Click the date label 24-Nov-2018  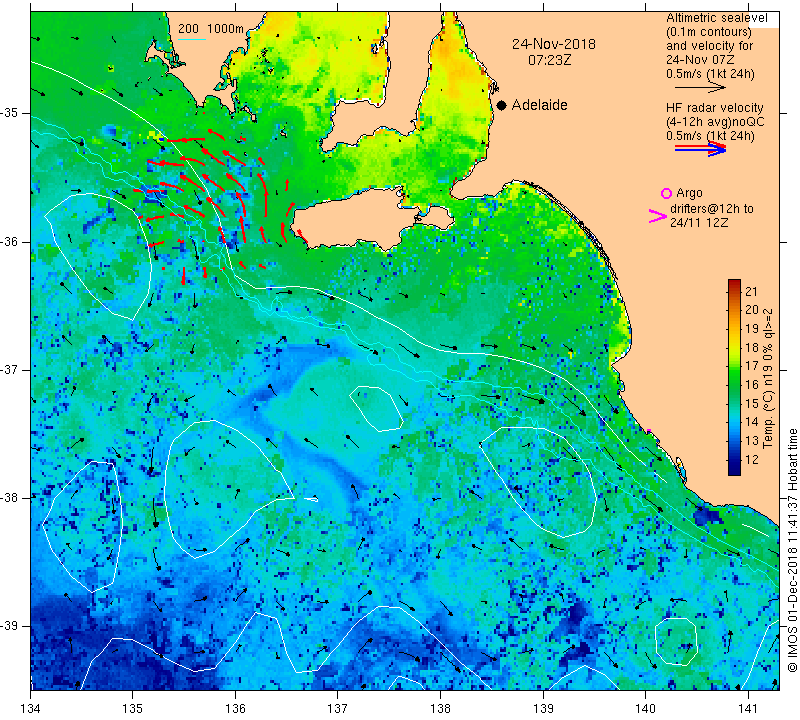[554, 44]
